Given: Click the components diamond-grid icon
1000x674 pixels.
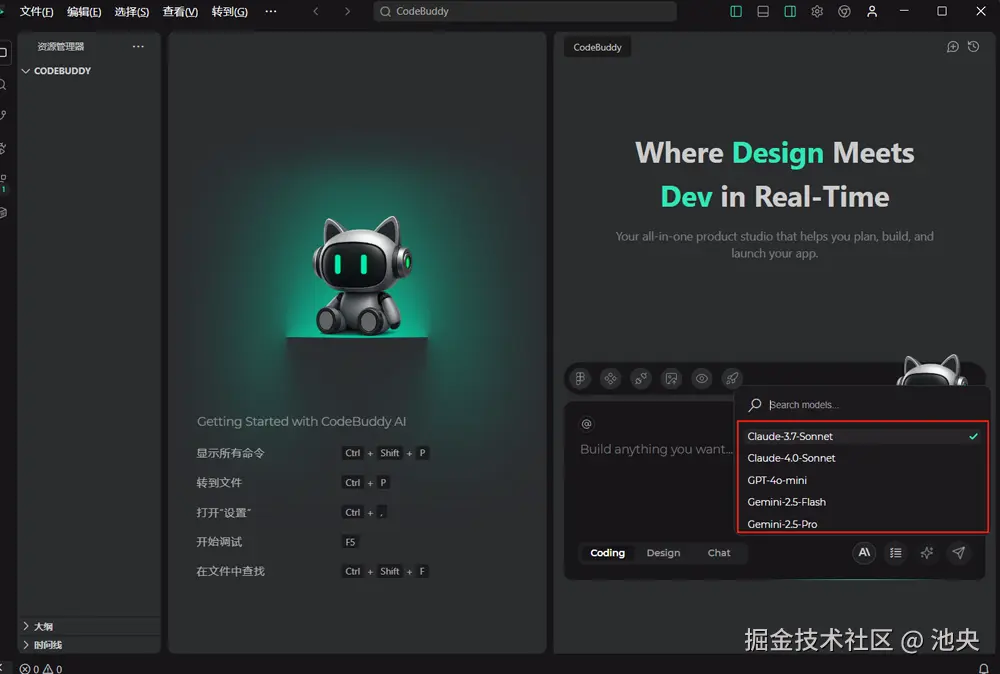Looking at the screenshot, I should point(610,379).
